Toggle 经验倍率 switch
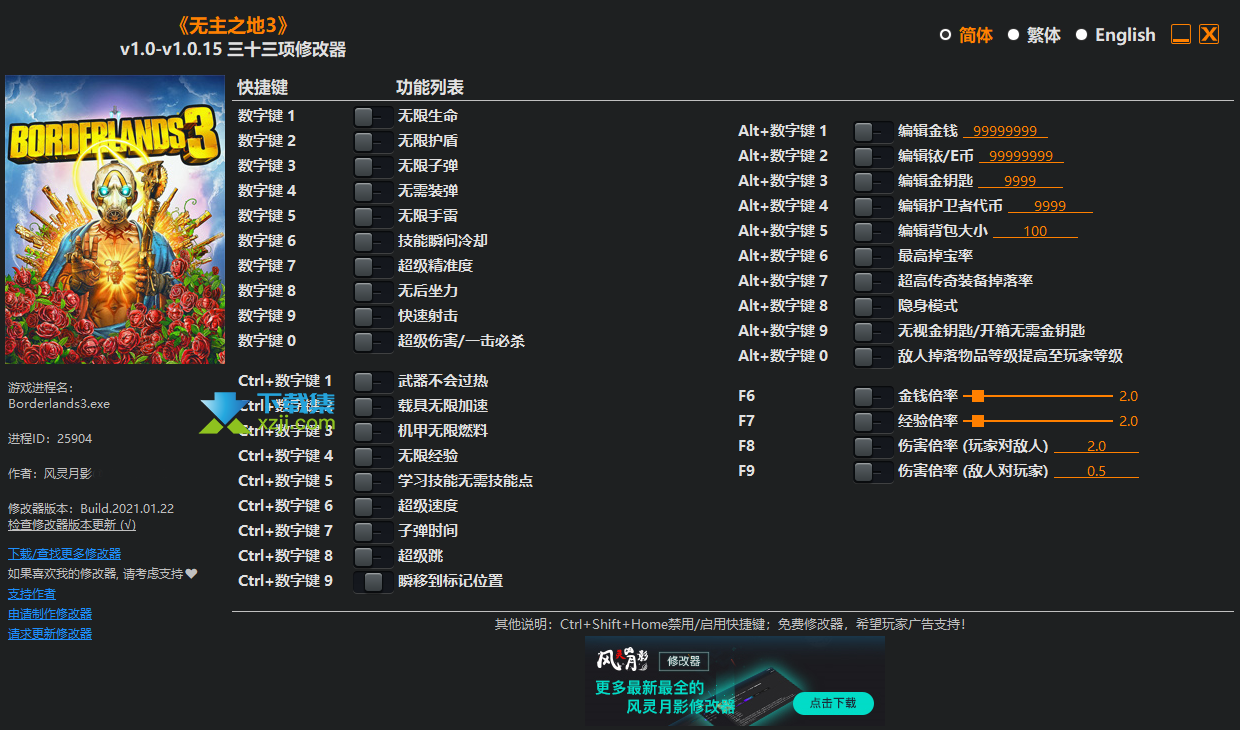Screen dimensions: 1240x730 point(873,421)
